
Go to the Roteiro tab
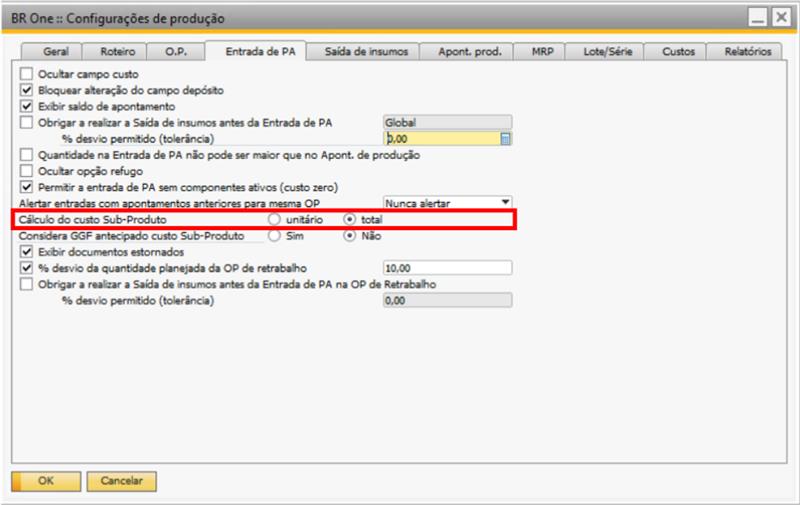tap(116, 51)
